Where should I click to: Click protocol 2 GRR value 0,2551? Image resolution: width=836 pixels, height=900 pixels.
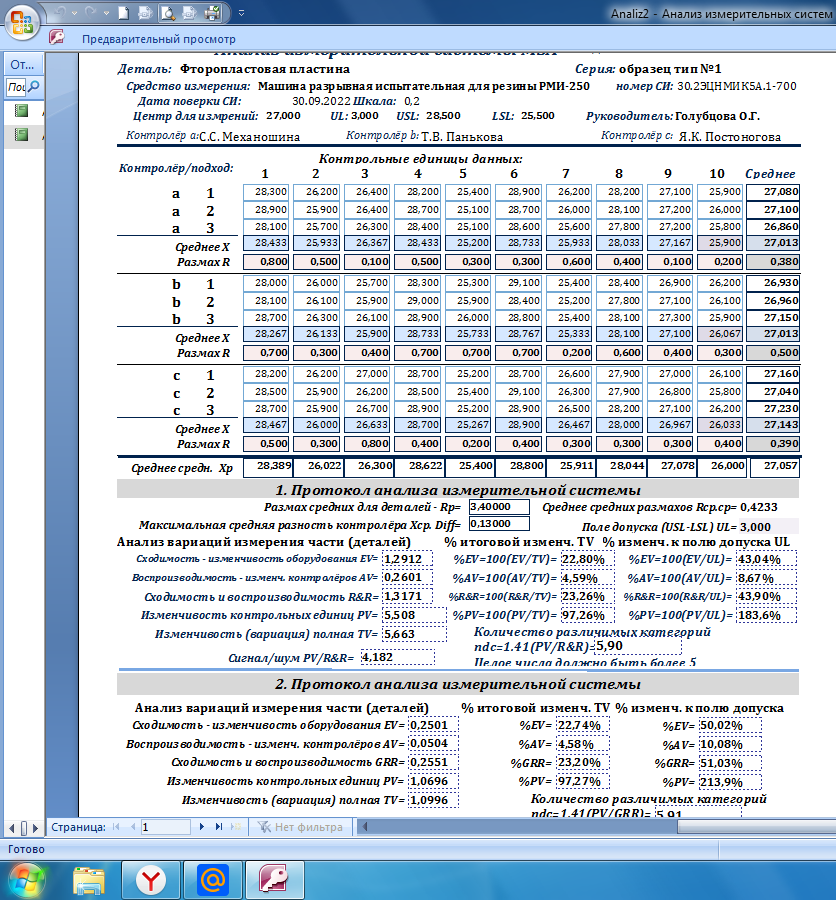coord(434,762)
